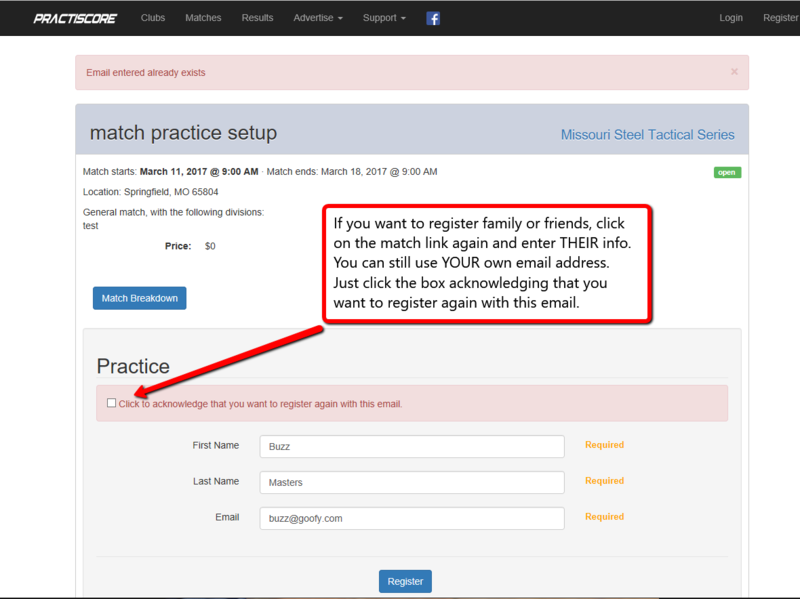This screenshot has height=599, width=800.
Task: Open the Results page
Action: (257, 18)
